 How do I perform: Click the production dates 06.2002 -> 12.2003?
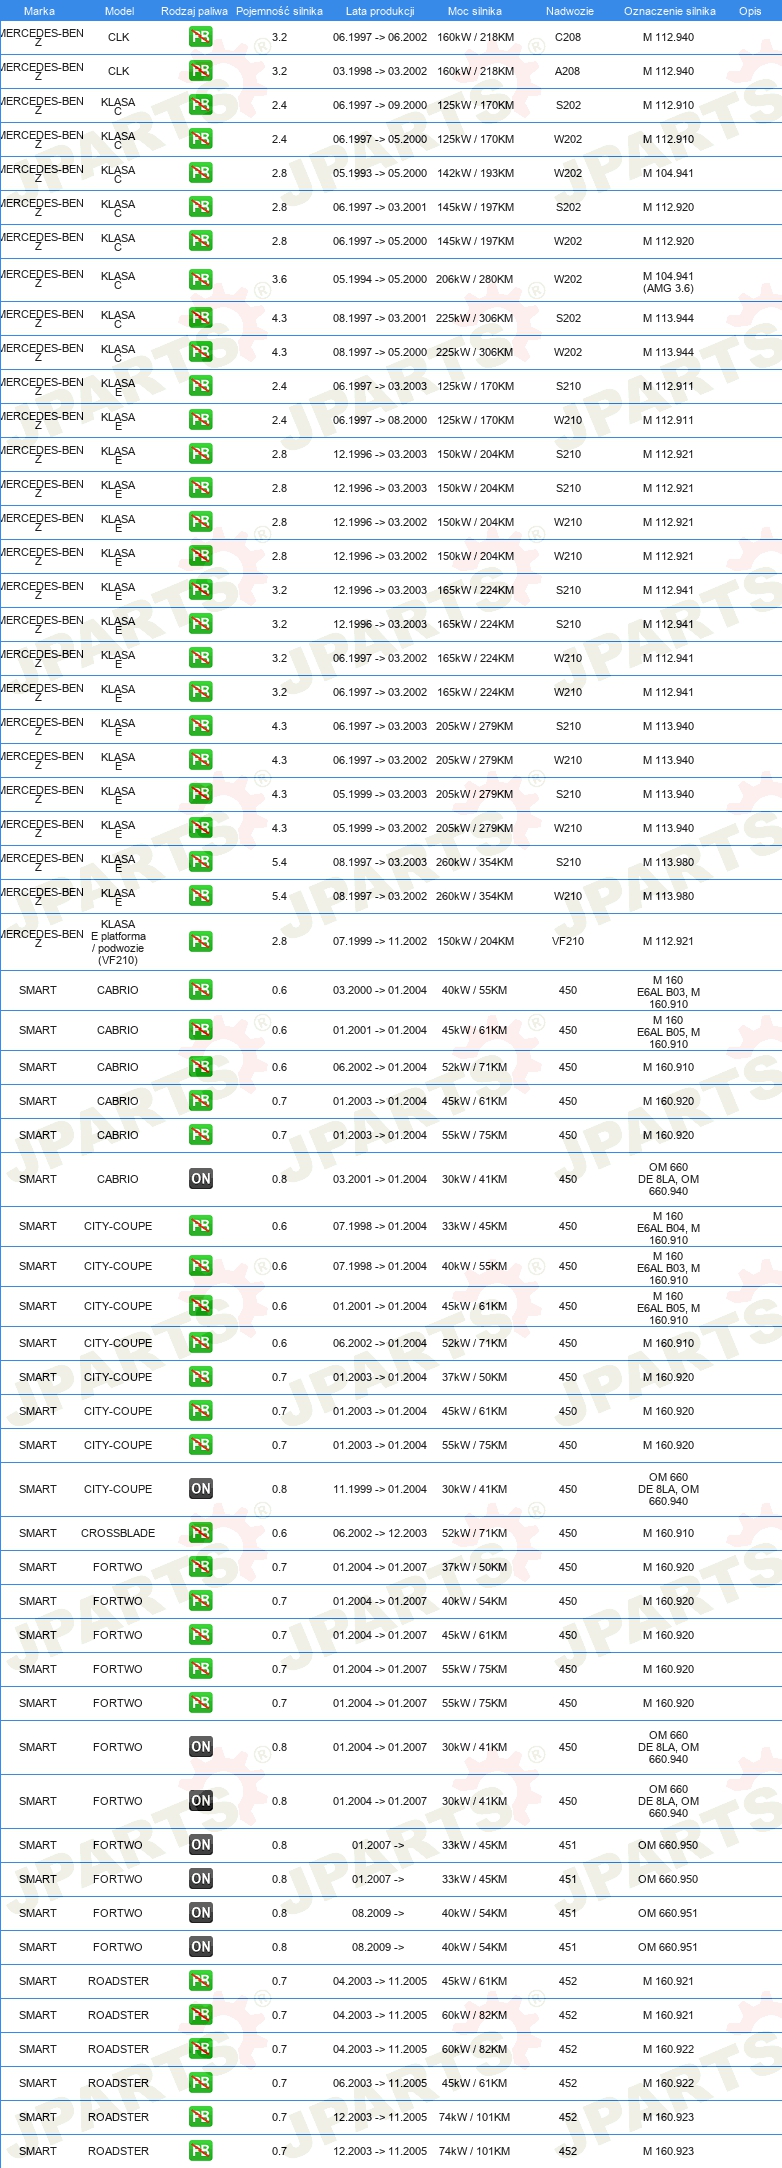380,1533
